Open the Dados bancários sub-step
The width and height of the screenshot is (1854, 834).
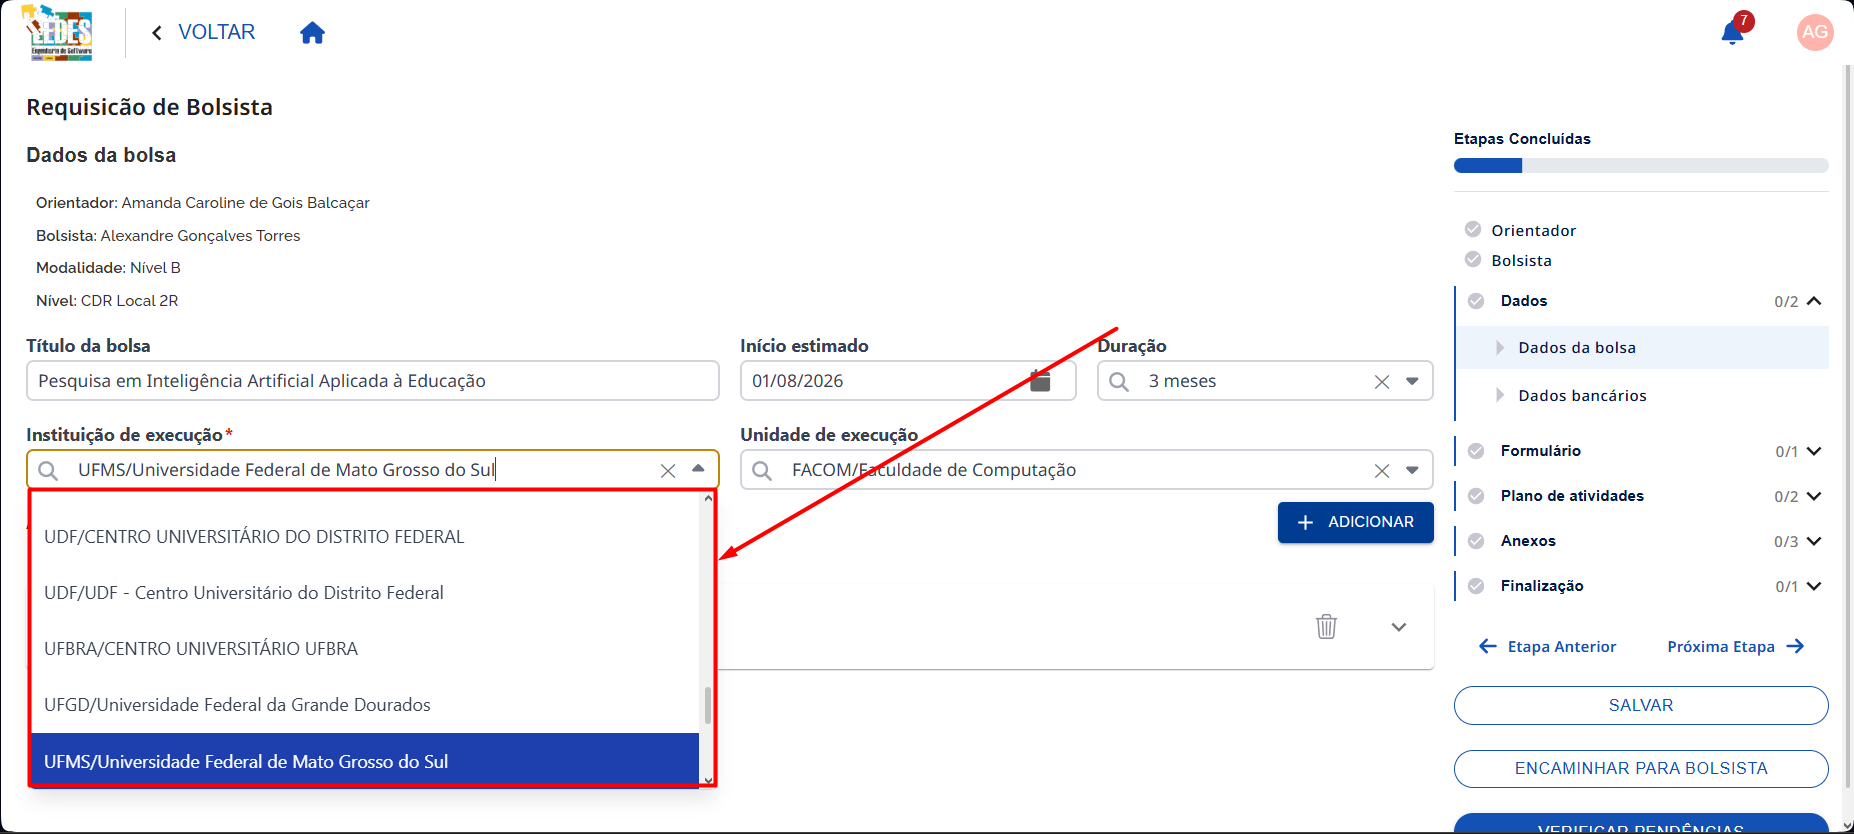[x=1642, y=396]
